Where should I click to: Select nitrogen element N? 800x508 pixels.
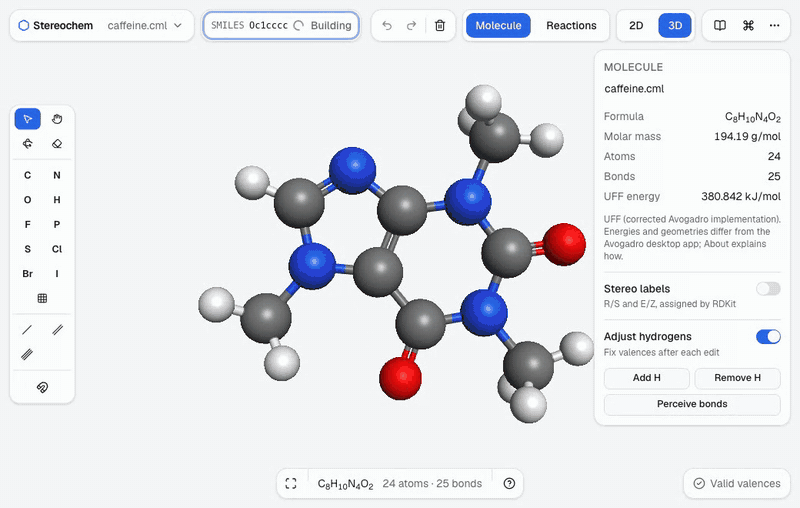[x=57, y=175]
